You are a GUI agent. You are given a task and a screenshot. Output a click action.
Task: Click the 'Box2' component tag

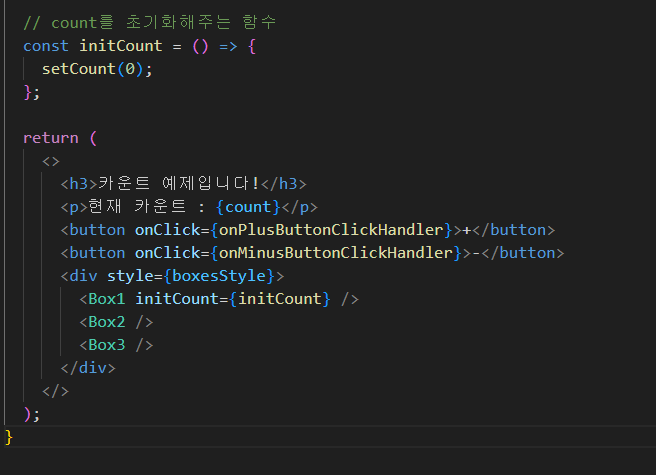tap(107, 322)
